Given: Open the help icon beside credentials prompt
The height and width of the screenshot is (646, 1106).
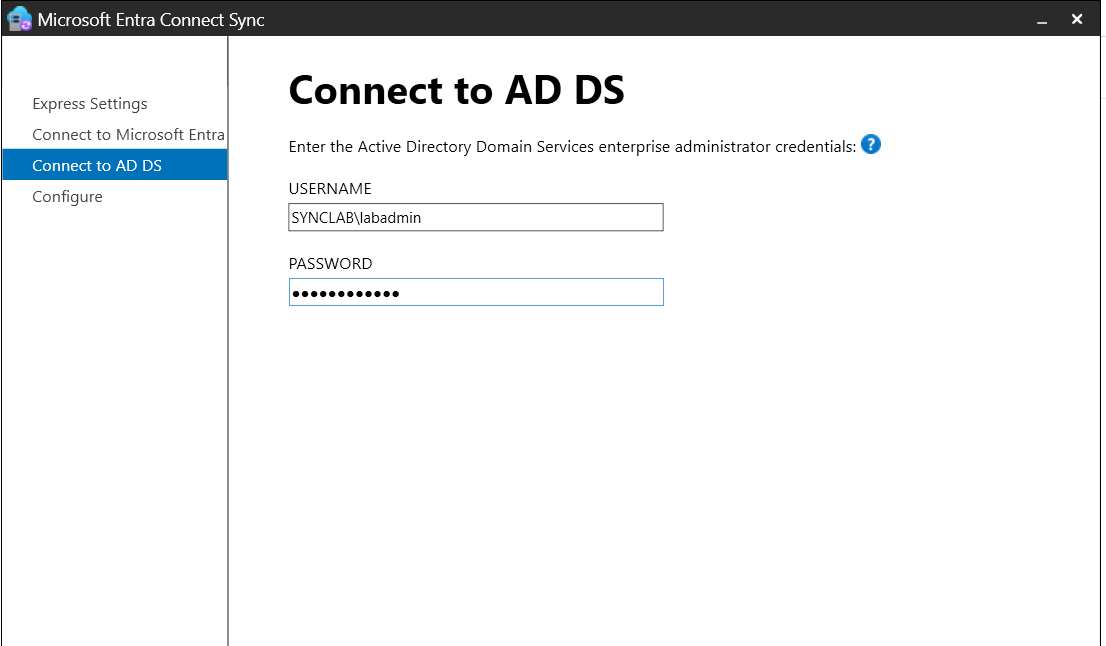Looking at the screenshot, I should point(871,145).
